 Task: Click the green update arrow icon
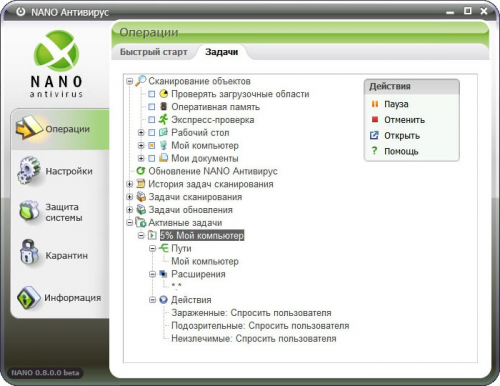point(140,171)
